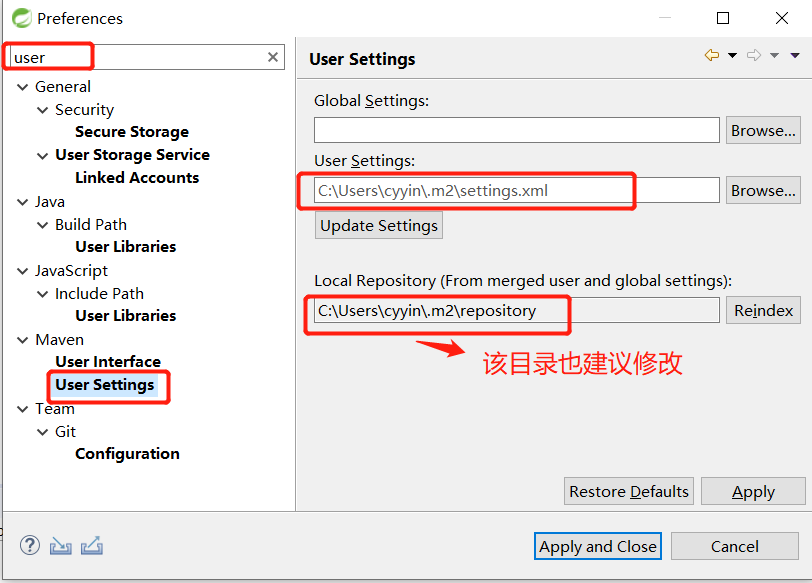Screen dimensions: 812x583
Task: Click the Local Repository path field
Action: [x=516, y=310]
